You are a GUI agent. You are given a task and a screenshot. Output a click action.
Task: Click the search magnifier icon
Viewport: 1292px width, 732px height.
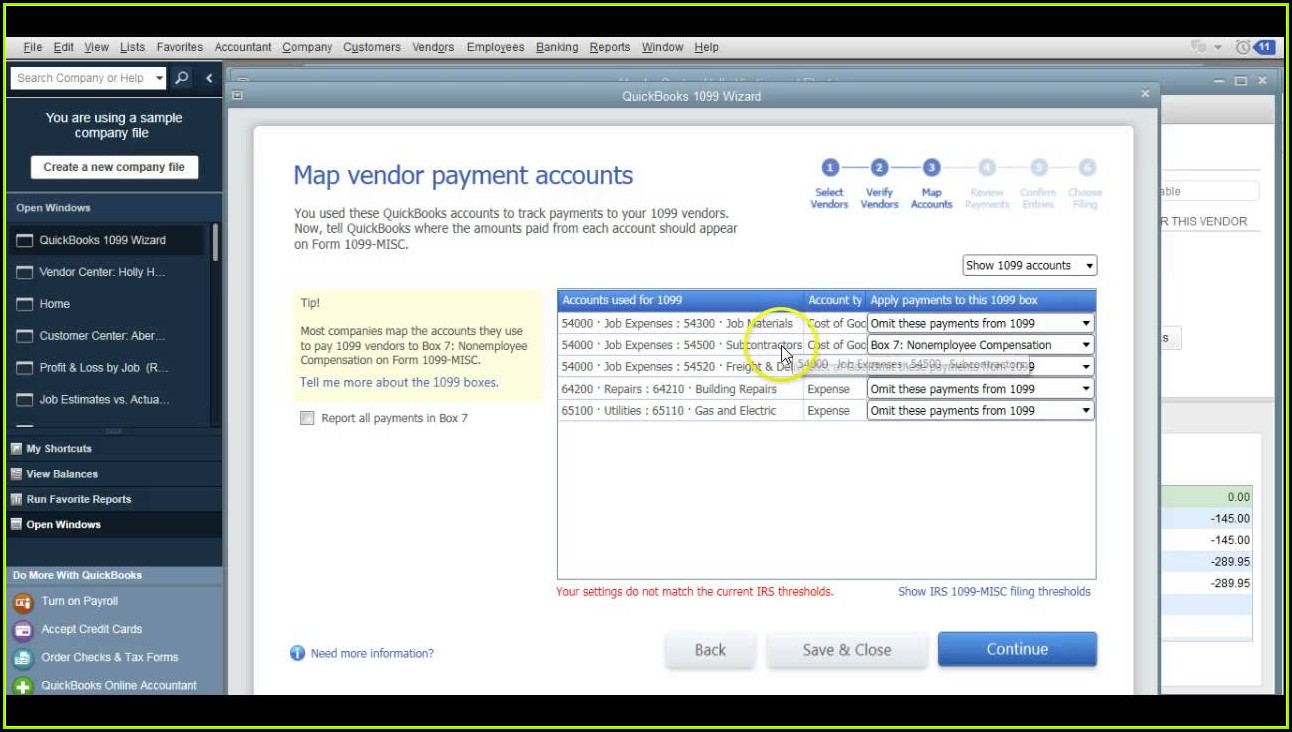[x=182, y=78]
